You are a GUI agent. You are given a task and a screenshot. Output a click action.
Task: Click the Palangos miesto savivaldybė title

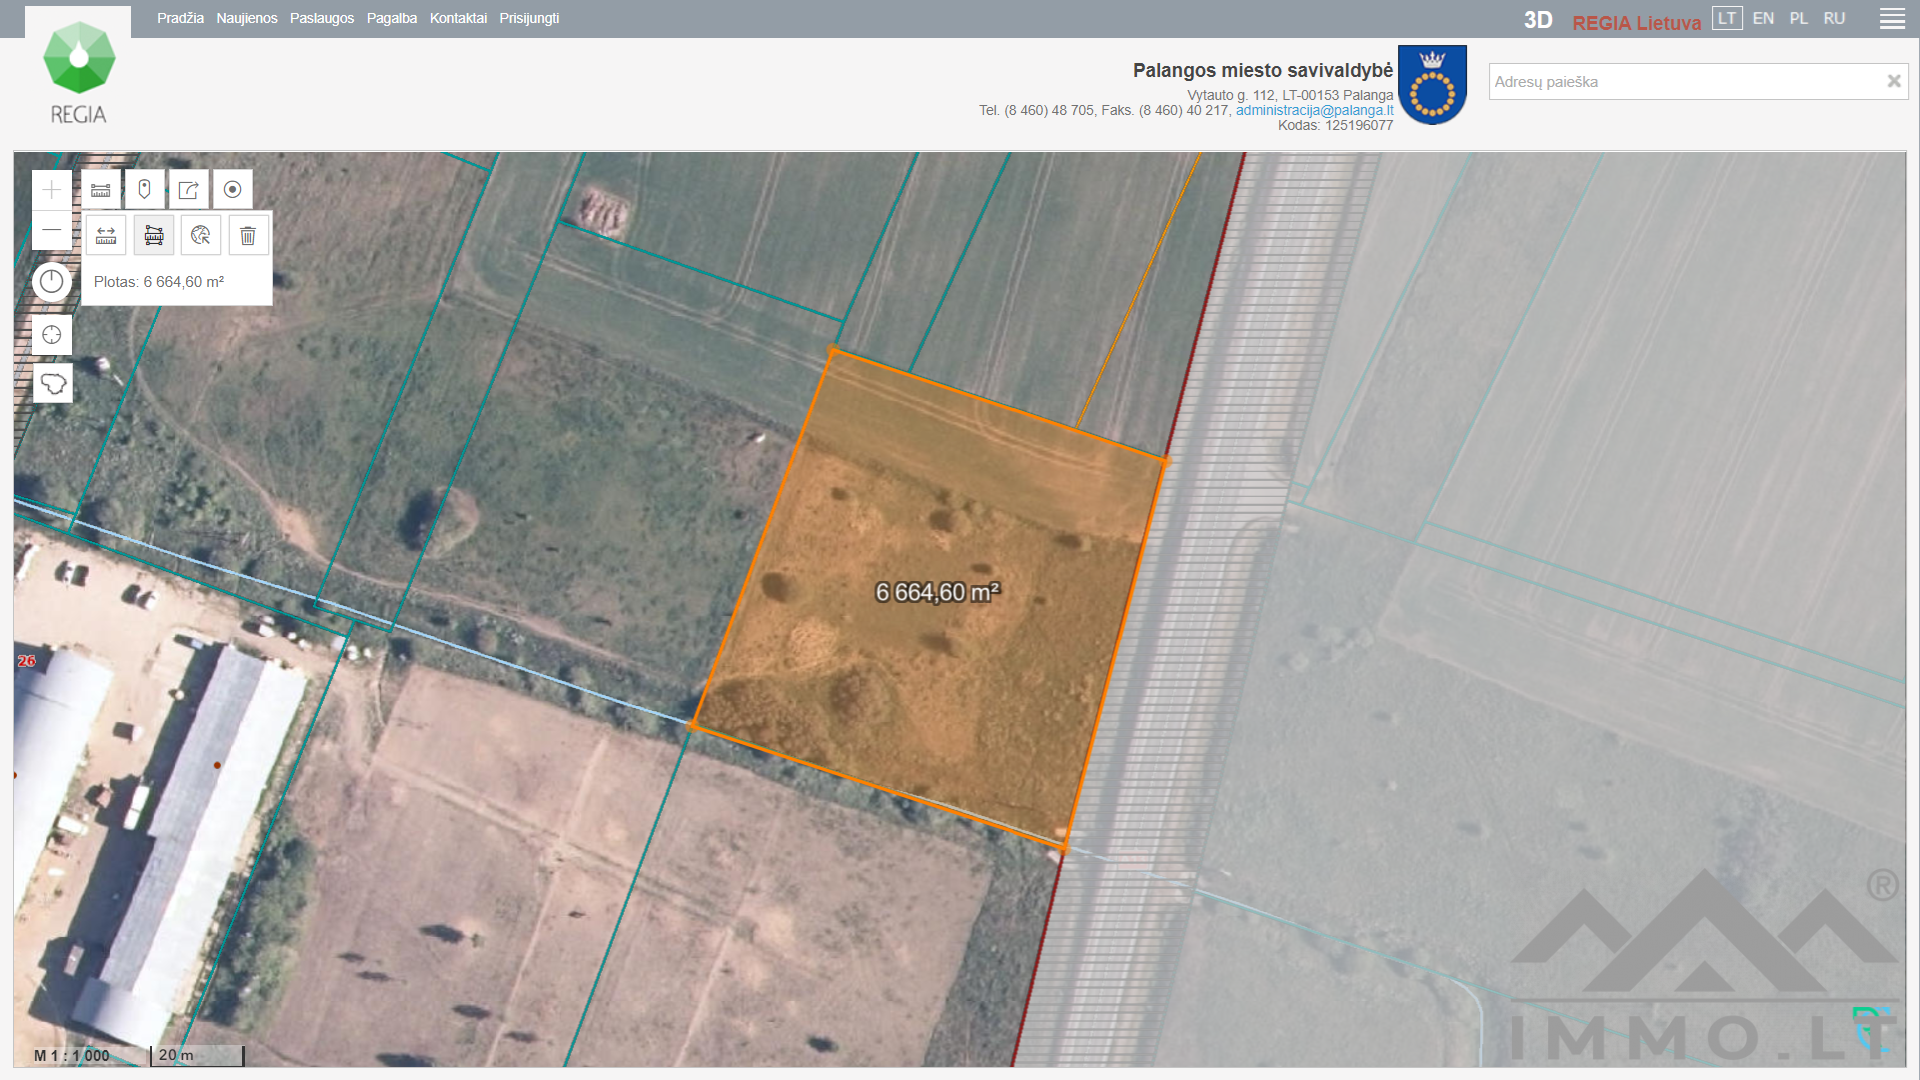point(1262,70)
